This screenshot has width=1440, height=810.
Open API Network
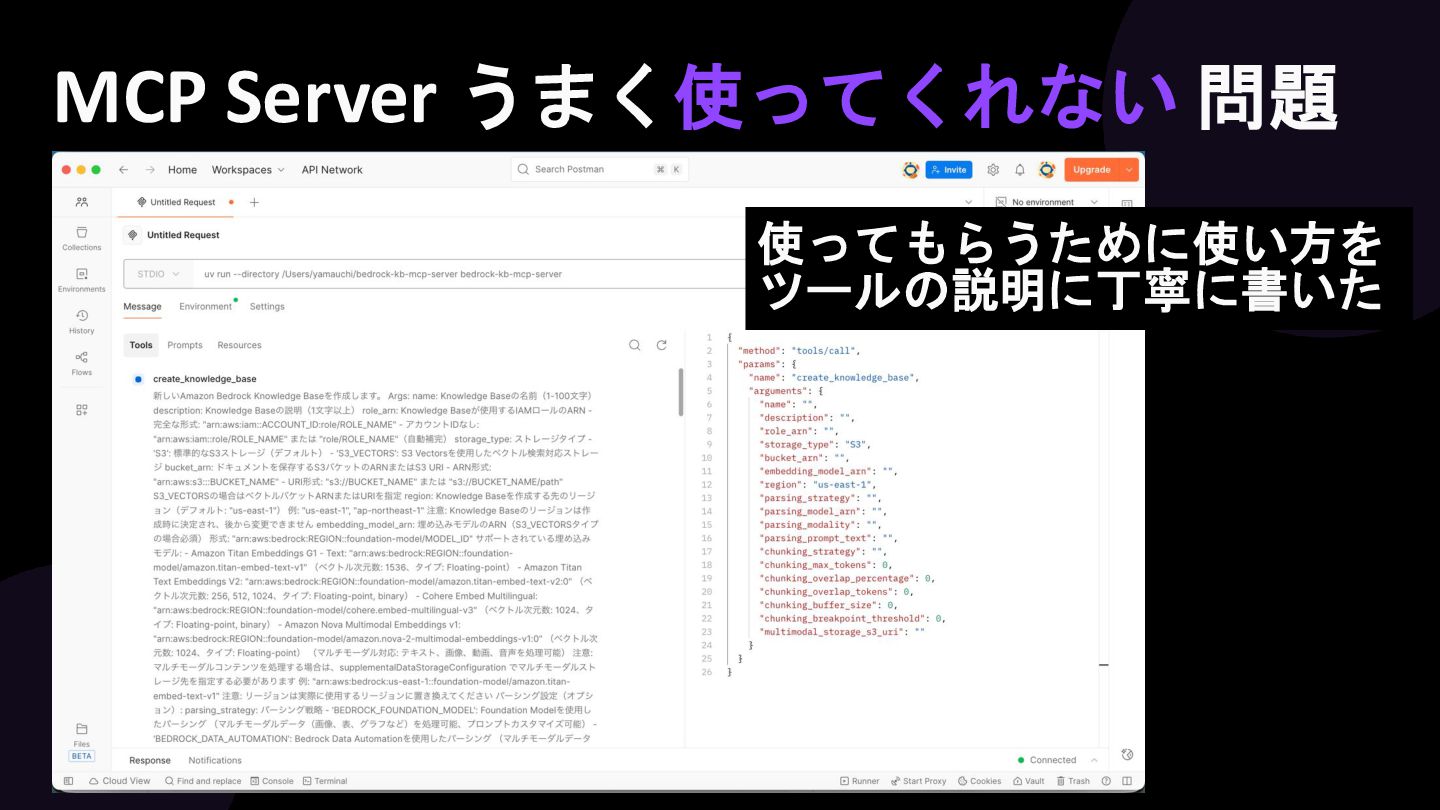[x=332, y=170]
